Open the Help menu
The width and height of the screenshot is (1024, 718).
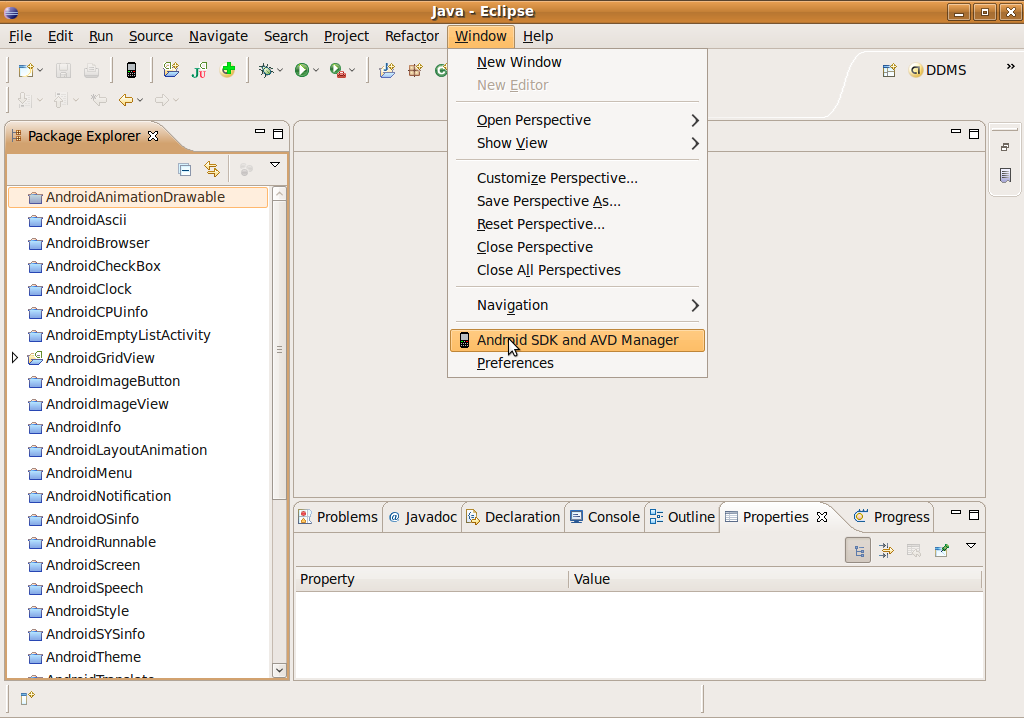[x=538, y=36]
